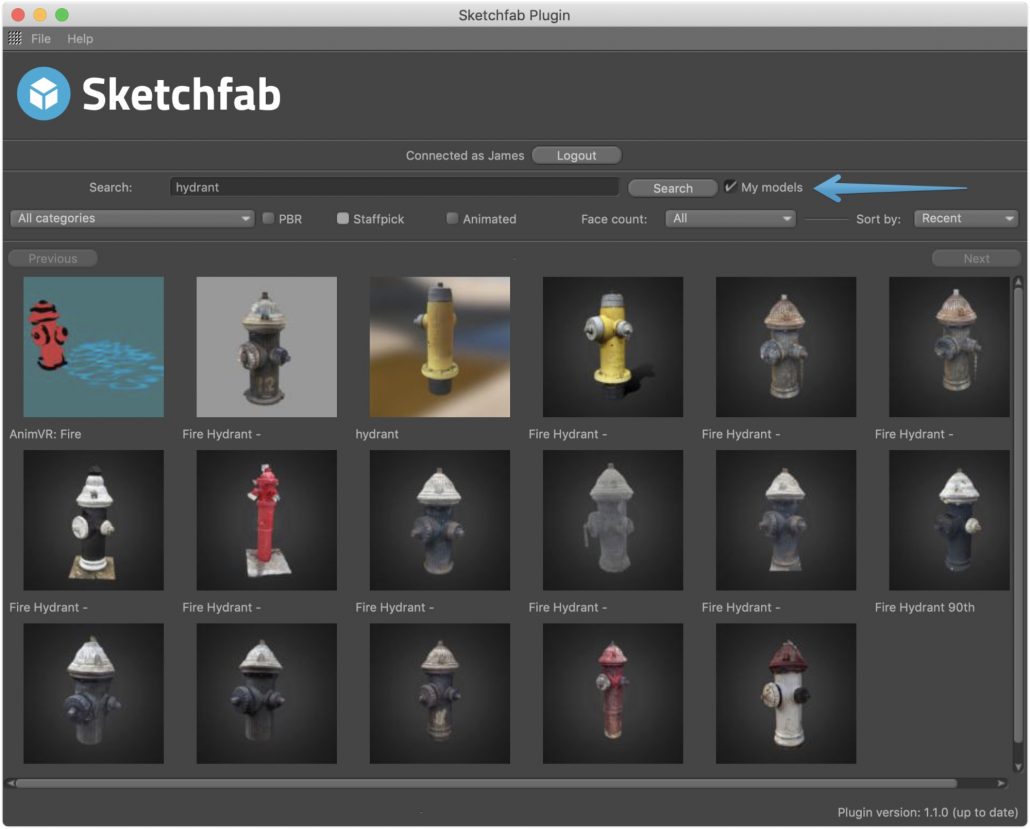The width and height of the screenshot is (1030, 829).
Task: Open the yellow blurred 'hydrant' model thumbnail
Action: pos(439,347)
